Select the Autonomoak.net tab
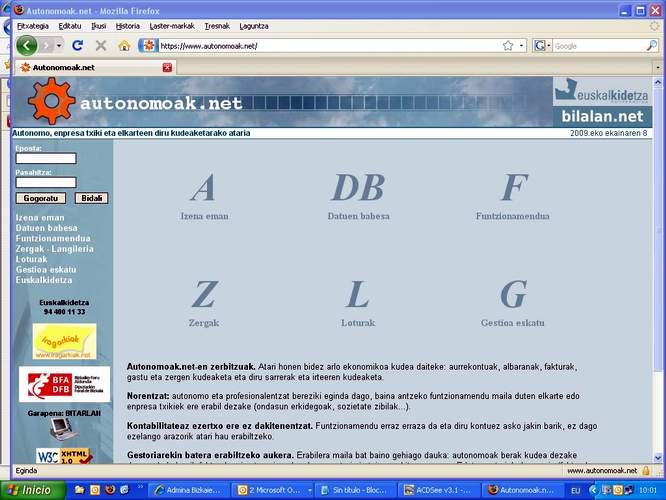This screenshot has height=500, width=666. click(96, 67)
